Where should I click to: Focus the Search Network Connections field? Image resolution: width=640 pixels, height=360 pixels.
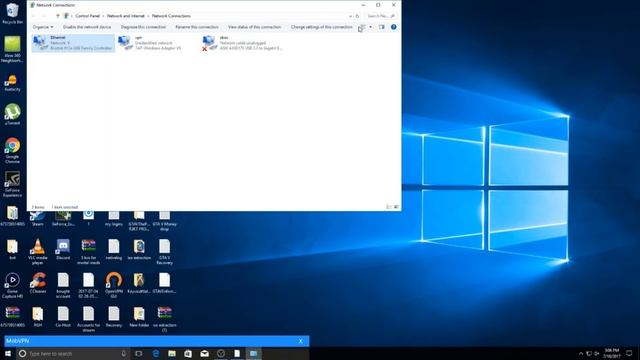380,16
